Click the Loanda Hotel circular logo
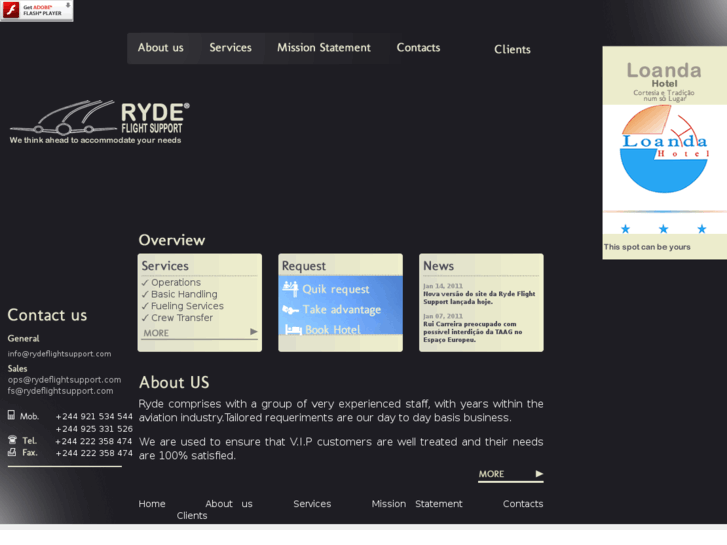Viewport: 727px width, 545px height. pos(664,149)
